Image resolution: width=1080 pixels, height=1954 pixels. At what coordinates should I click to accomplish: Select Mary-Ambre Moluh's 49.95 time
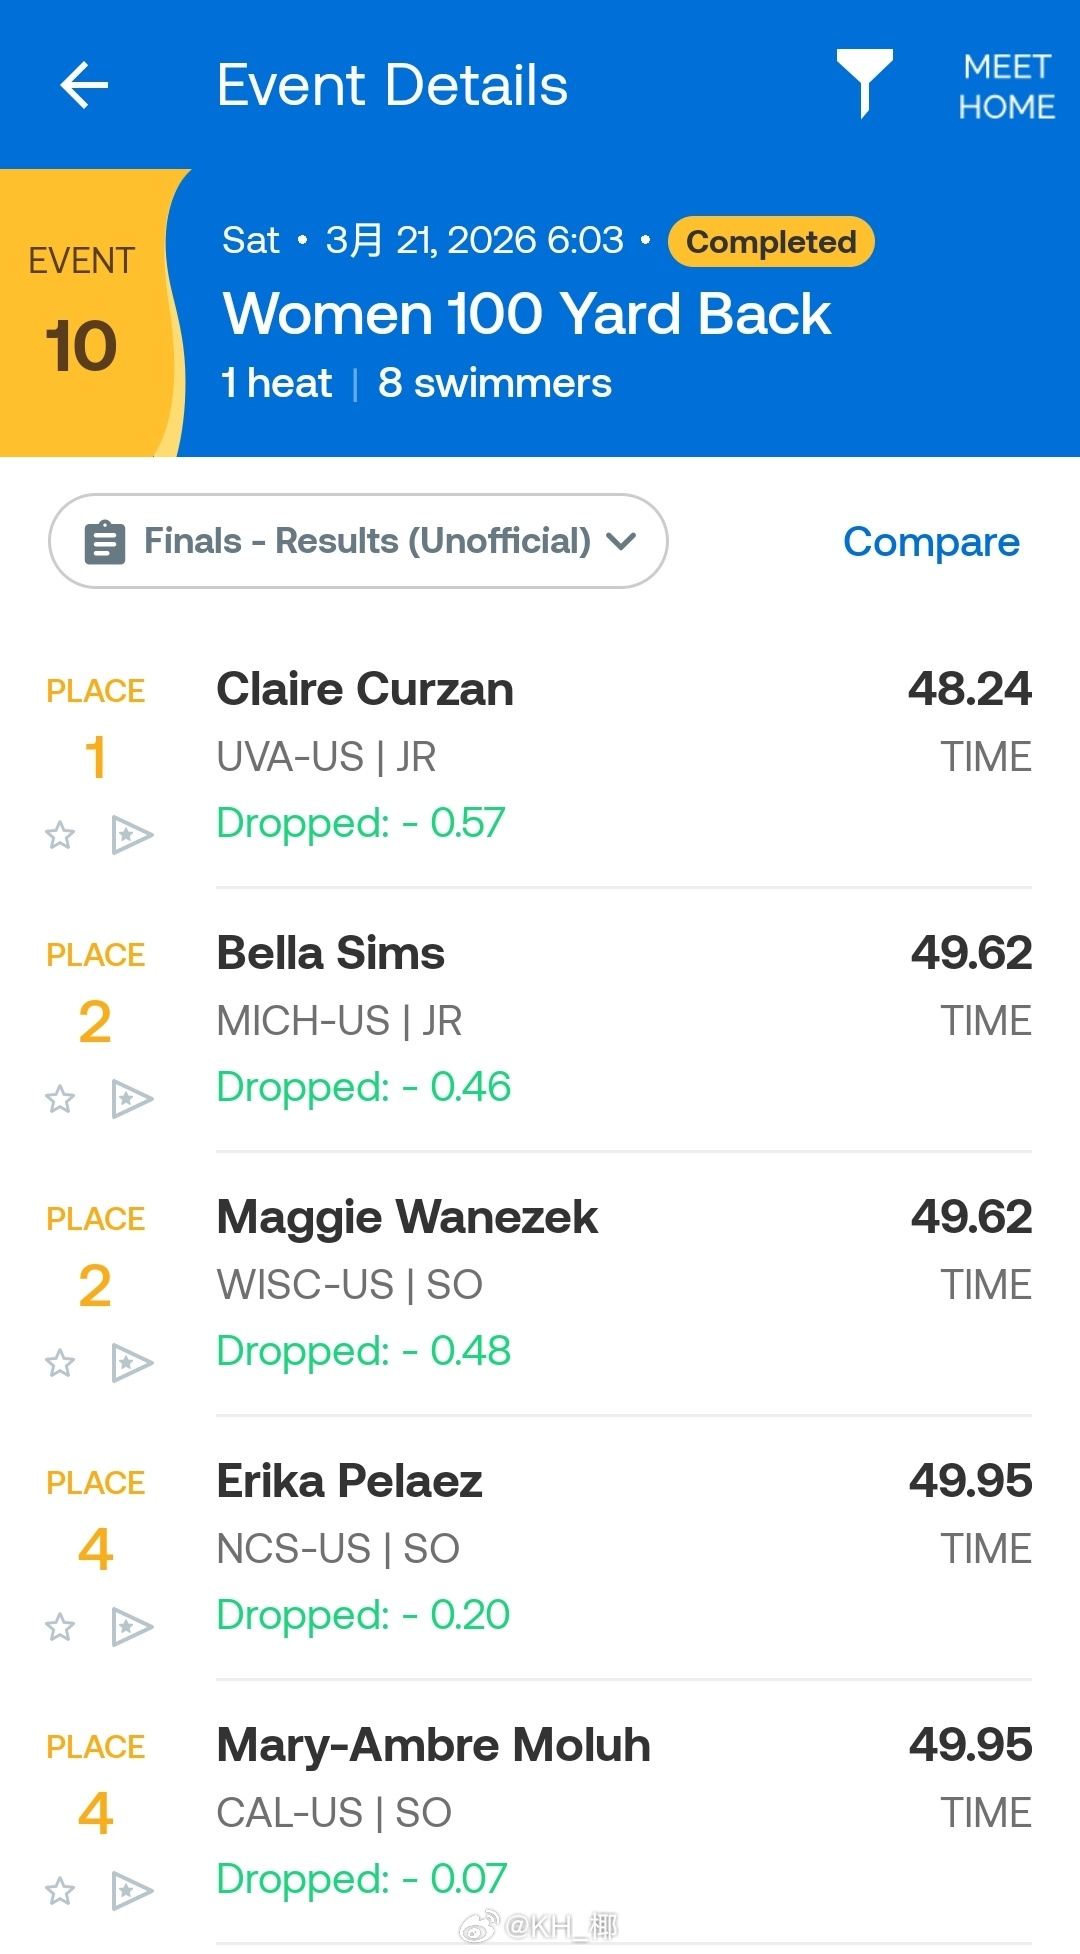pyautogui.click(x=970, y=1745)
